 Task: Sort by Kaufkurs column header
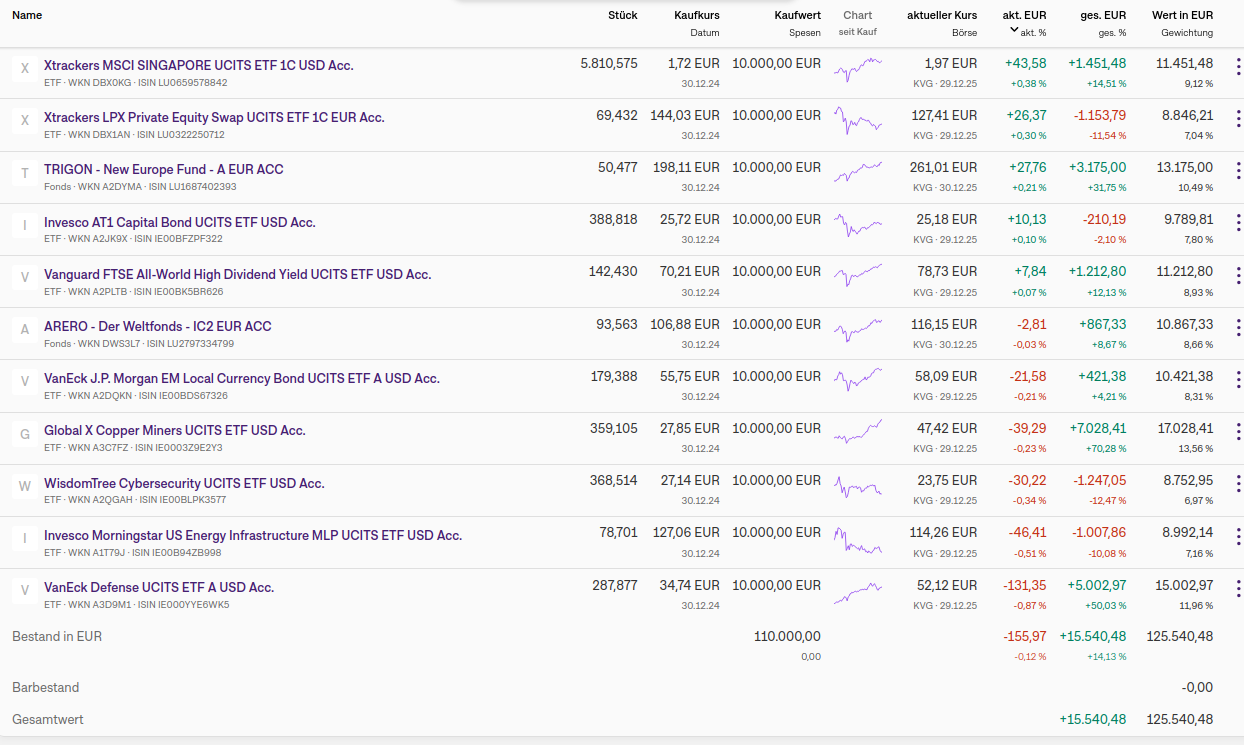tap(696, 15)
